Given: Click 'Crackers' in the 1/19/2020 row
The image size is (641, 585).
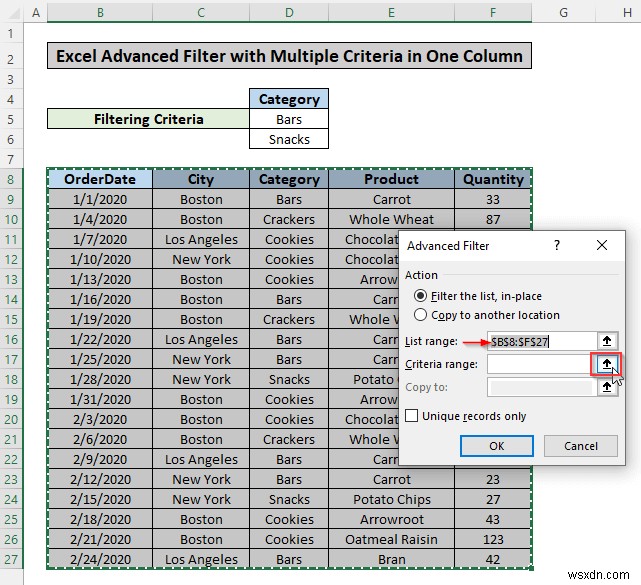Looking at the screenshot, I should tap(289, 319).
